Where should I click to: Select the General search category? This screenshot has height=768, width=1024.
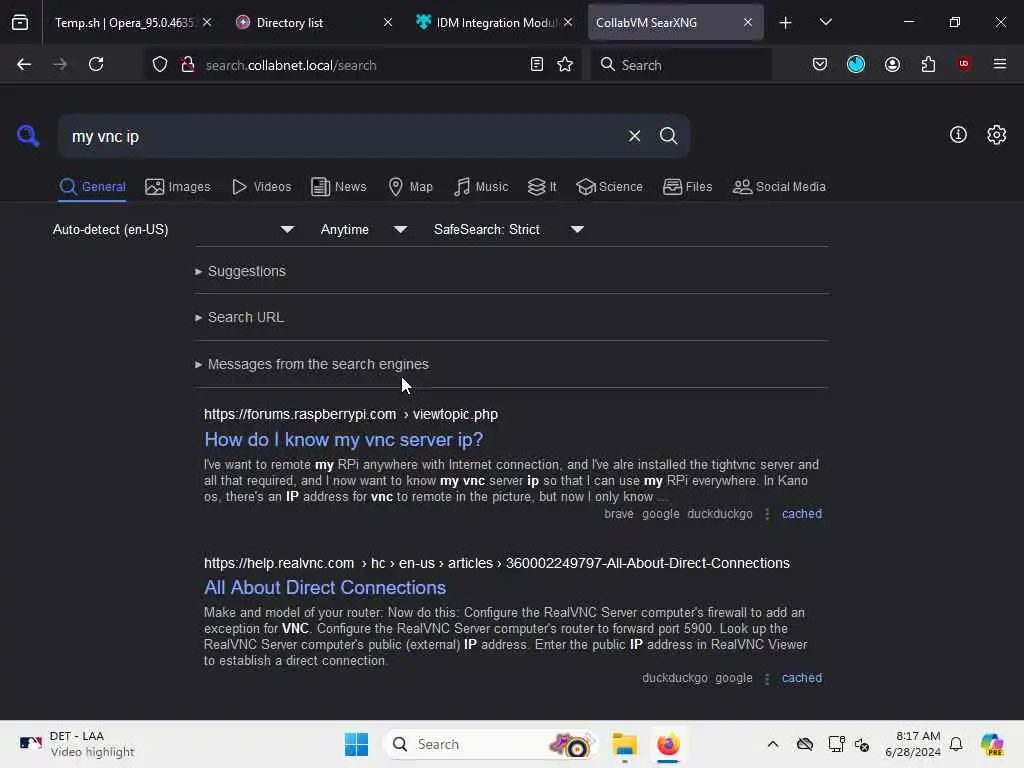[x=92, y=187]
